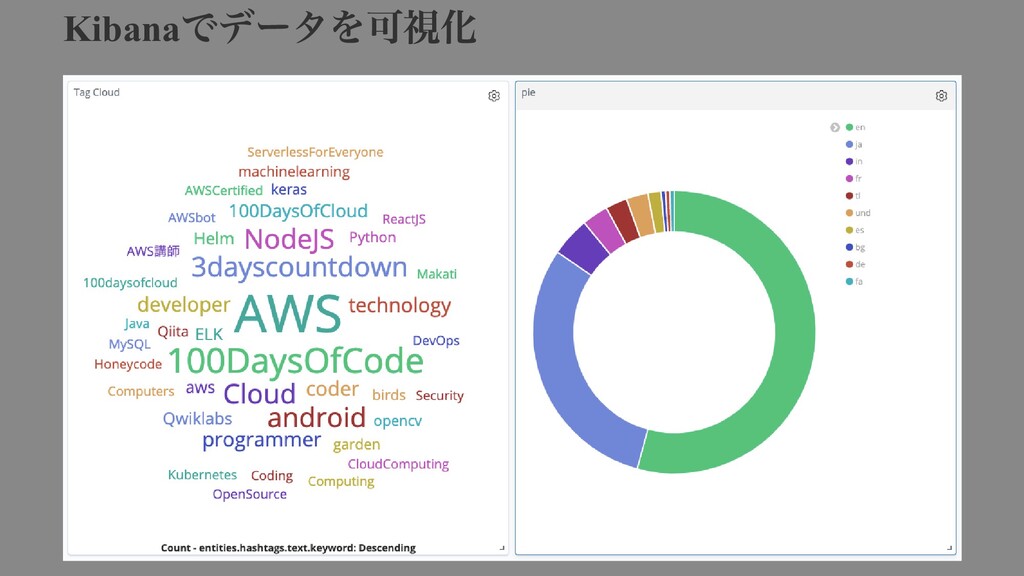Click the 'MySQL' tag
Viewport: 1024px width, 576px height.
129,345
